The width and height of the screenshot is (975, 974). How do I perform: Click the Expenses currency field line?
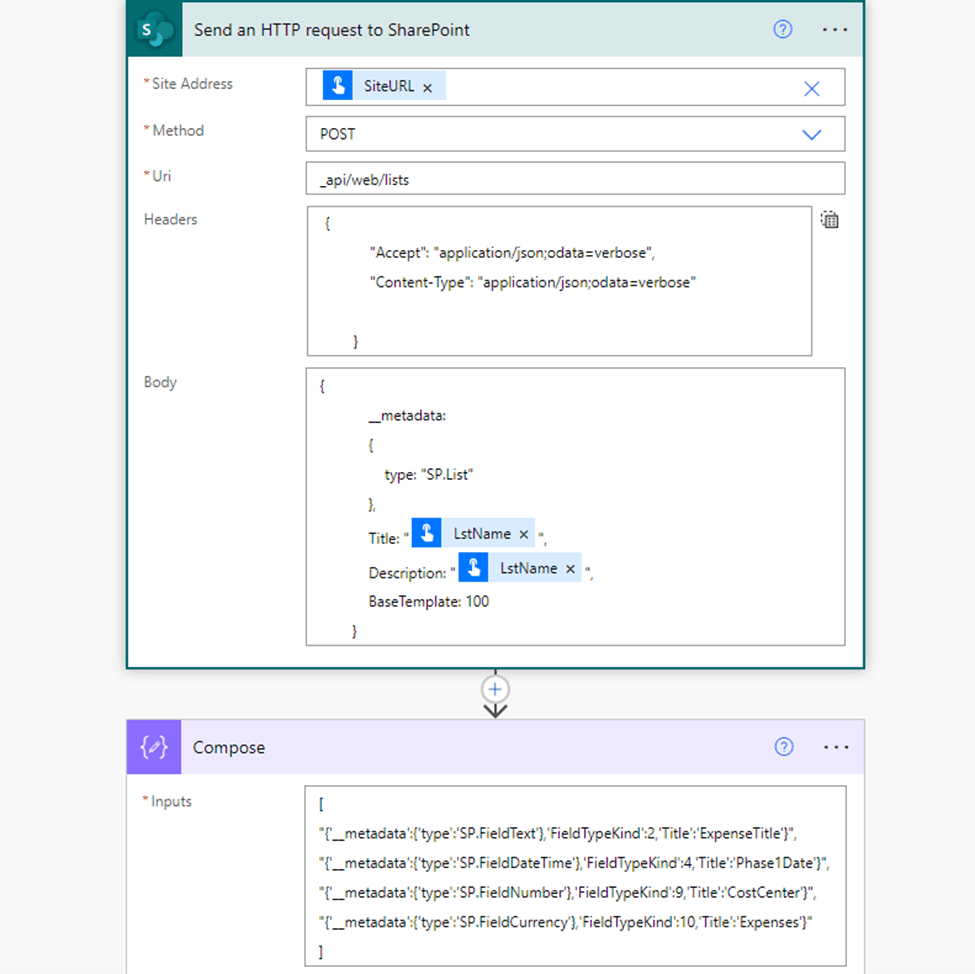click(x=565, y=922)
